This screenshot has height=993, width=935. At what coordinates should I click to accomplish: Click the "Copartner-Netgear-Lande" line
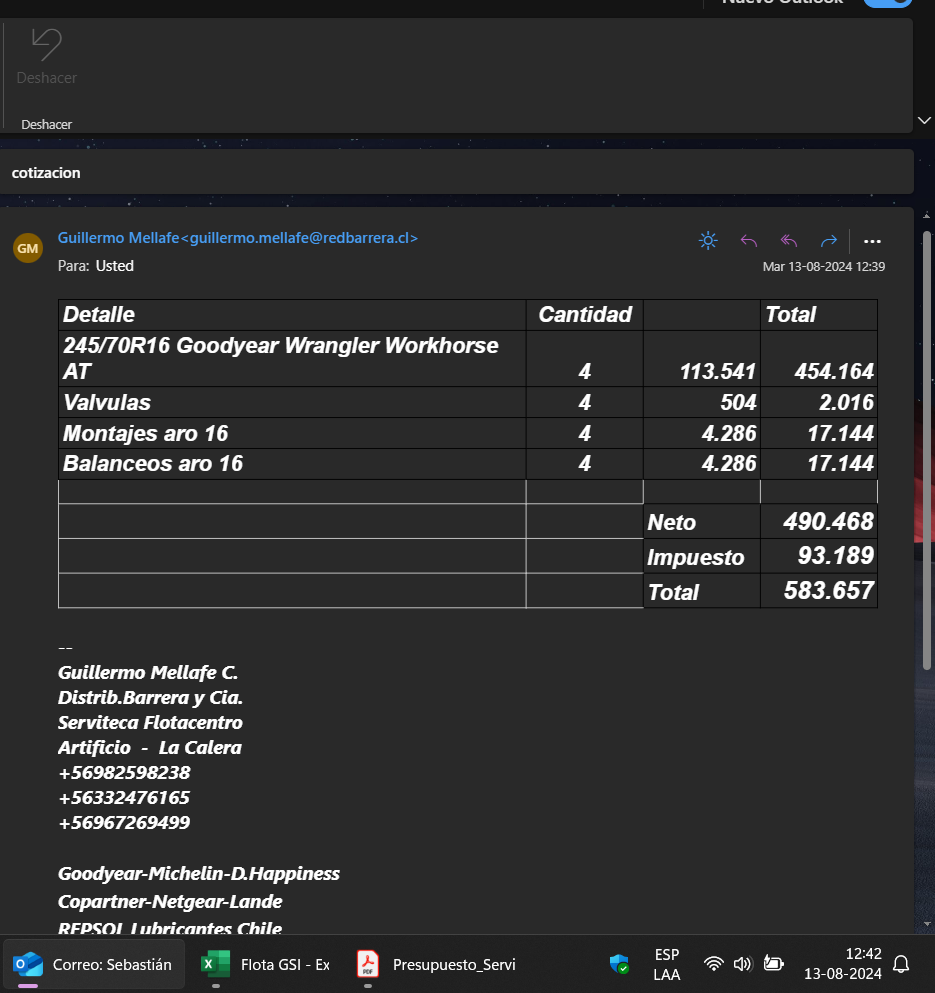(170, 902)
